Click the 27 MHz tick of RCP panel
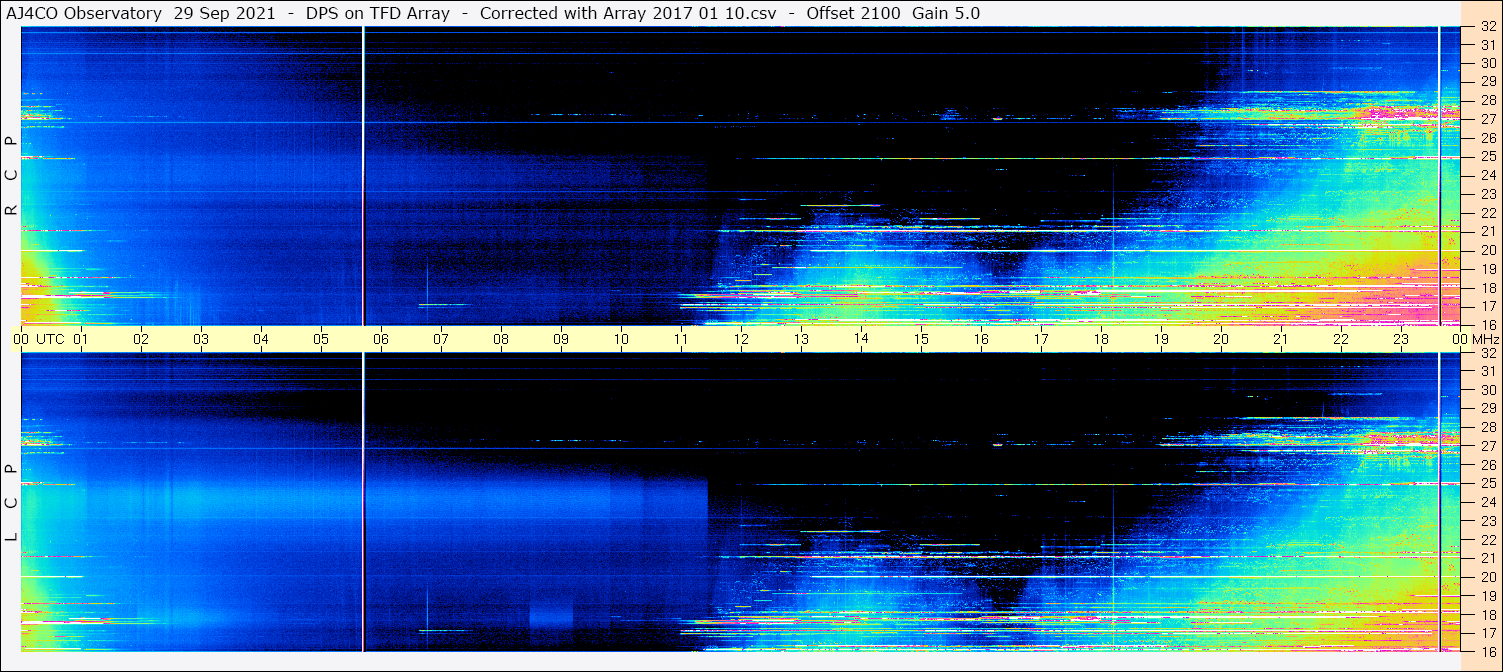Screen dimensions: 1503x672 tap(1487, 119)
